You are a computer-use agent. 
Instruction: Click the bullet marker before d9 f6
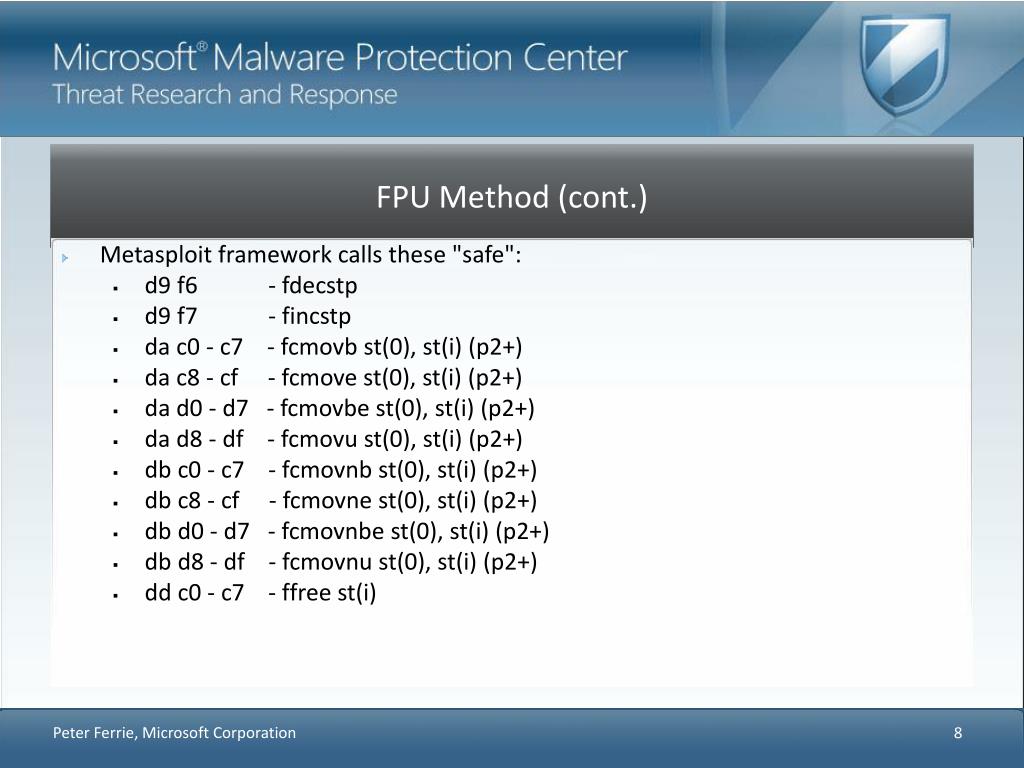[116, 288]
